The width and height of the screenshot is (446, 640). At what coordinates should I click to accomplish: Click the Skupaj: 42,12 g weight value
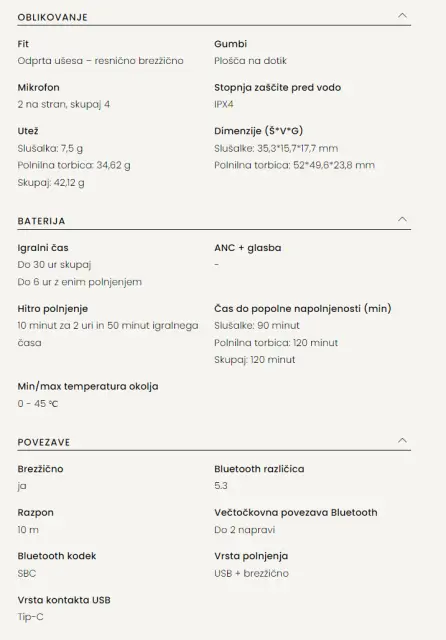point(51,182)
